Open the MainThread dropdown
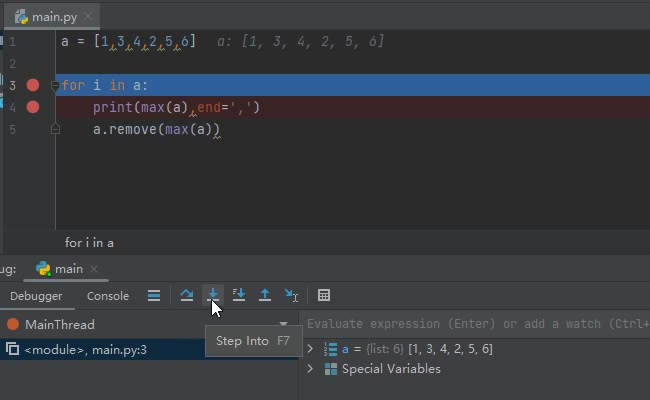The image size is (650, 400). pos(283,324)
